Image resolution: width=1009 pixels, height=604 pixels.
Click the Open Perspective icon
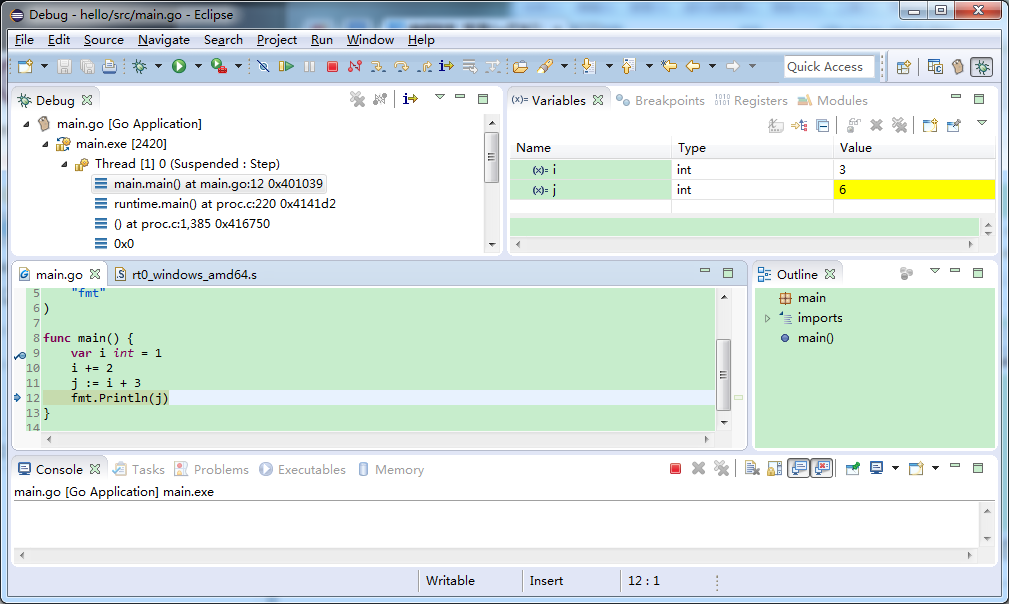click(x=903, y=67)
